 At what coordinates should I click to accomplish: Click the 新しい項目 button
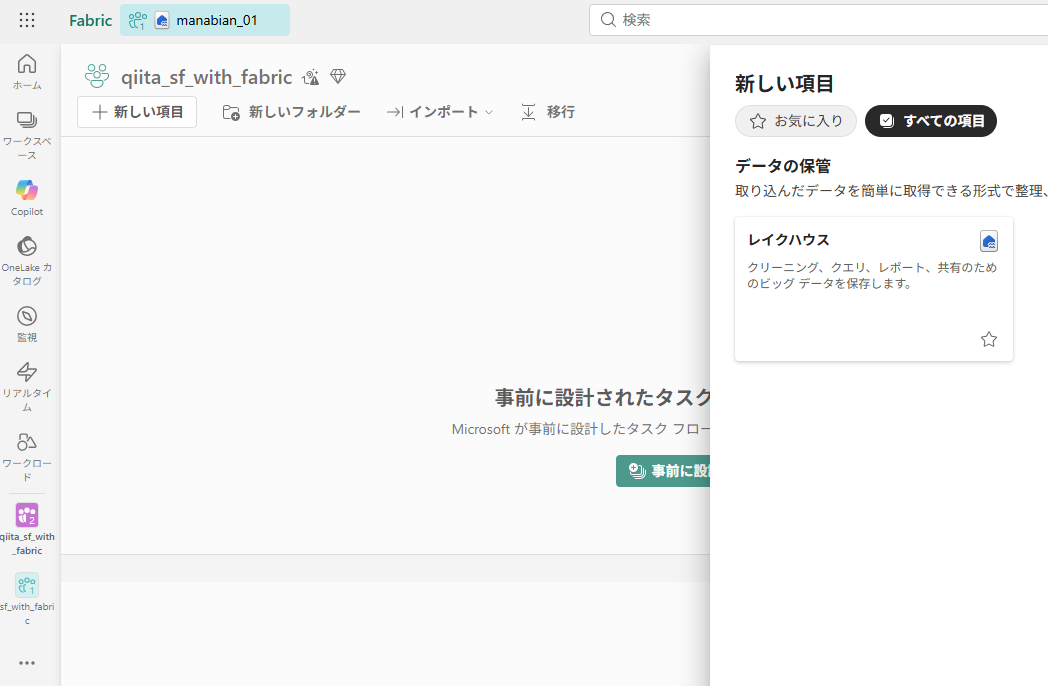pyautogui.click(x=137, y=112)
